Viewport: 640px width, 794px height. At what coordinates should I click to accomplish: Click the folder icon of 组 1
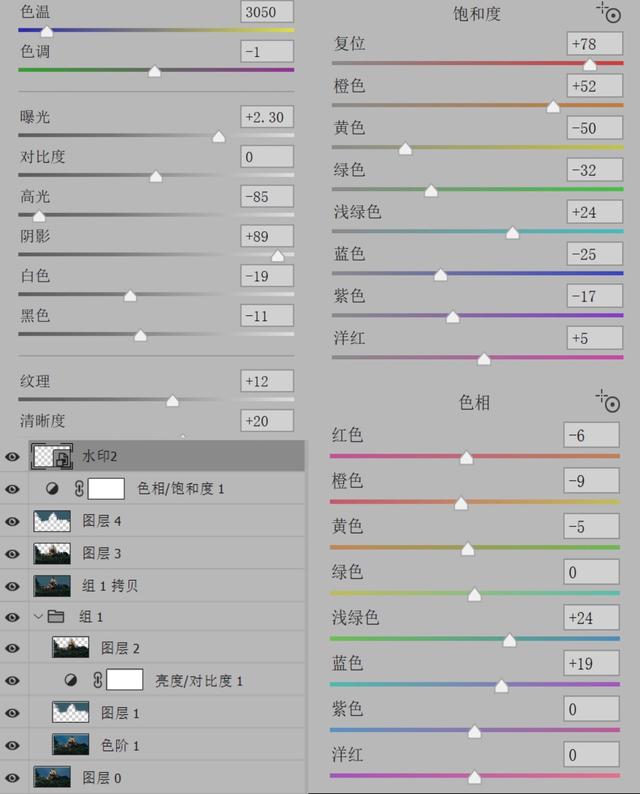coord(56,616)
